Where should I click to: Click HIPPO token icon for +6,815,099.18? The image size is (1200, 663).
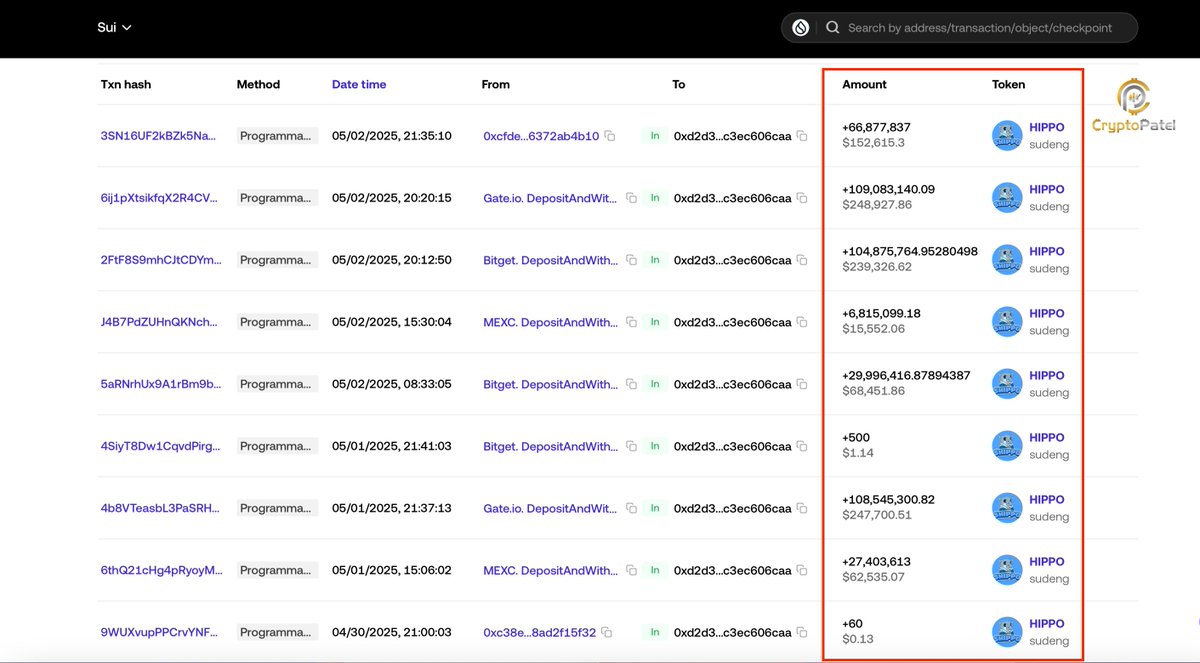(x=1007, y=322)
